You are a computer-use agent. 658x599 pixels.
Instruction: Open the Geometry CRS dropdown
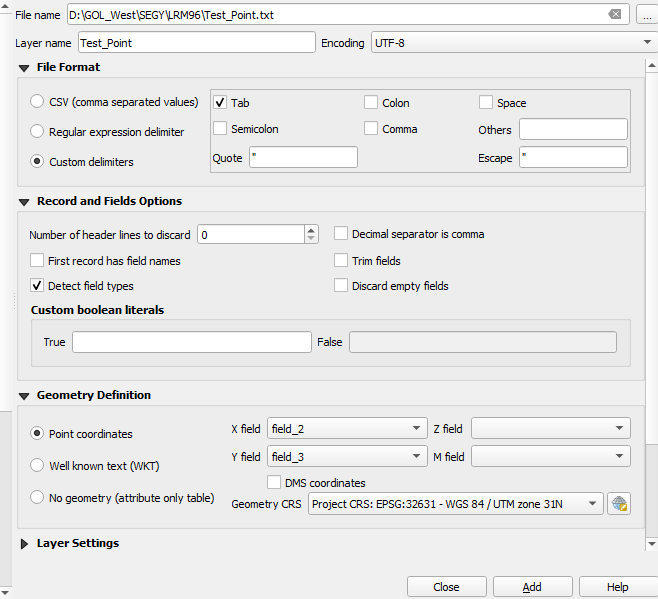(x=455, y=504)
